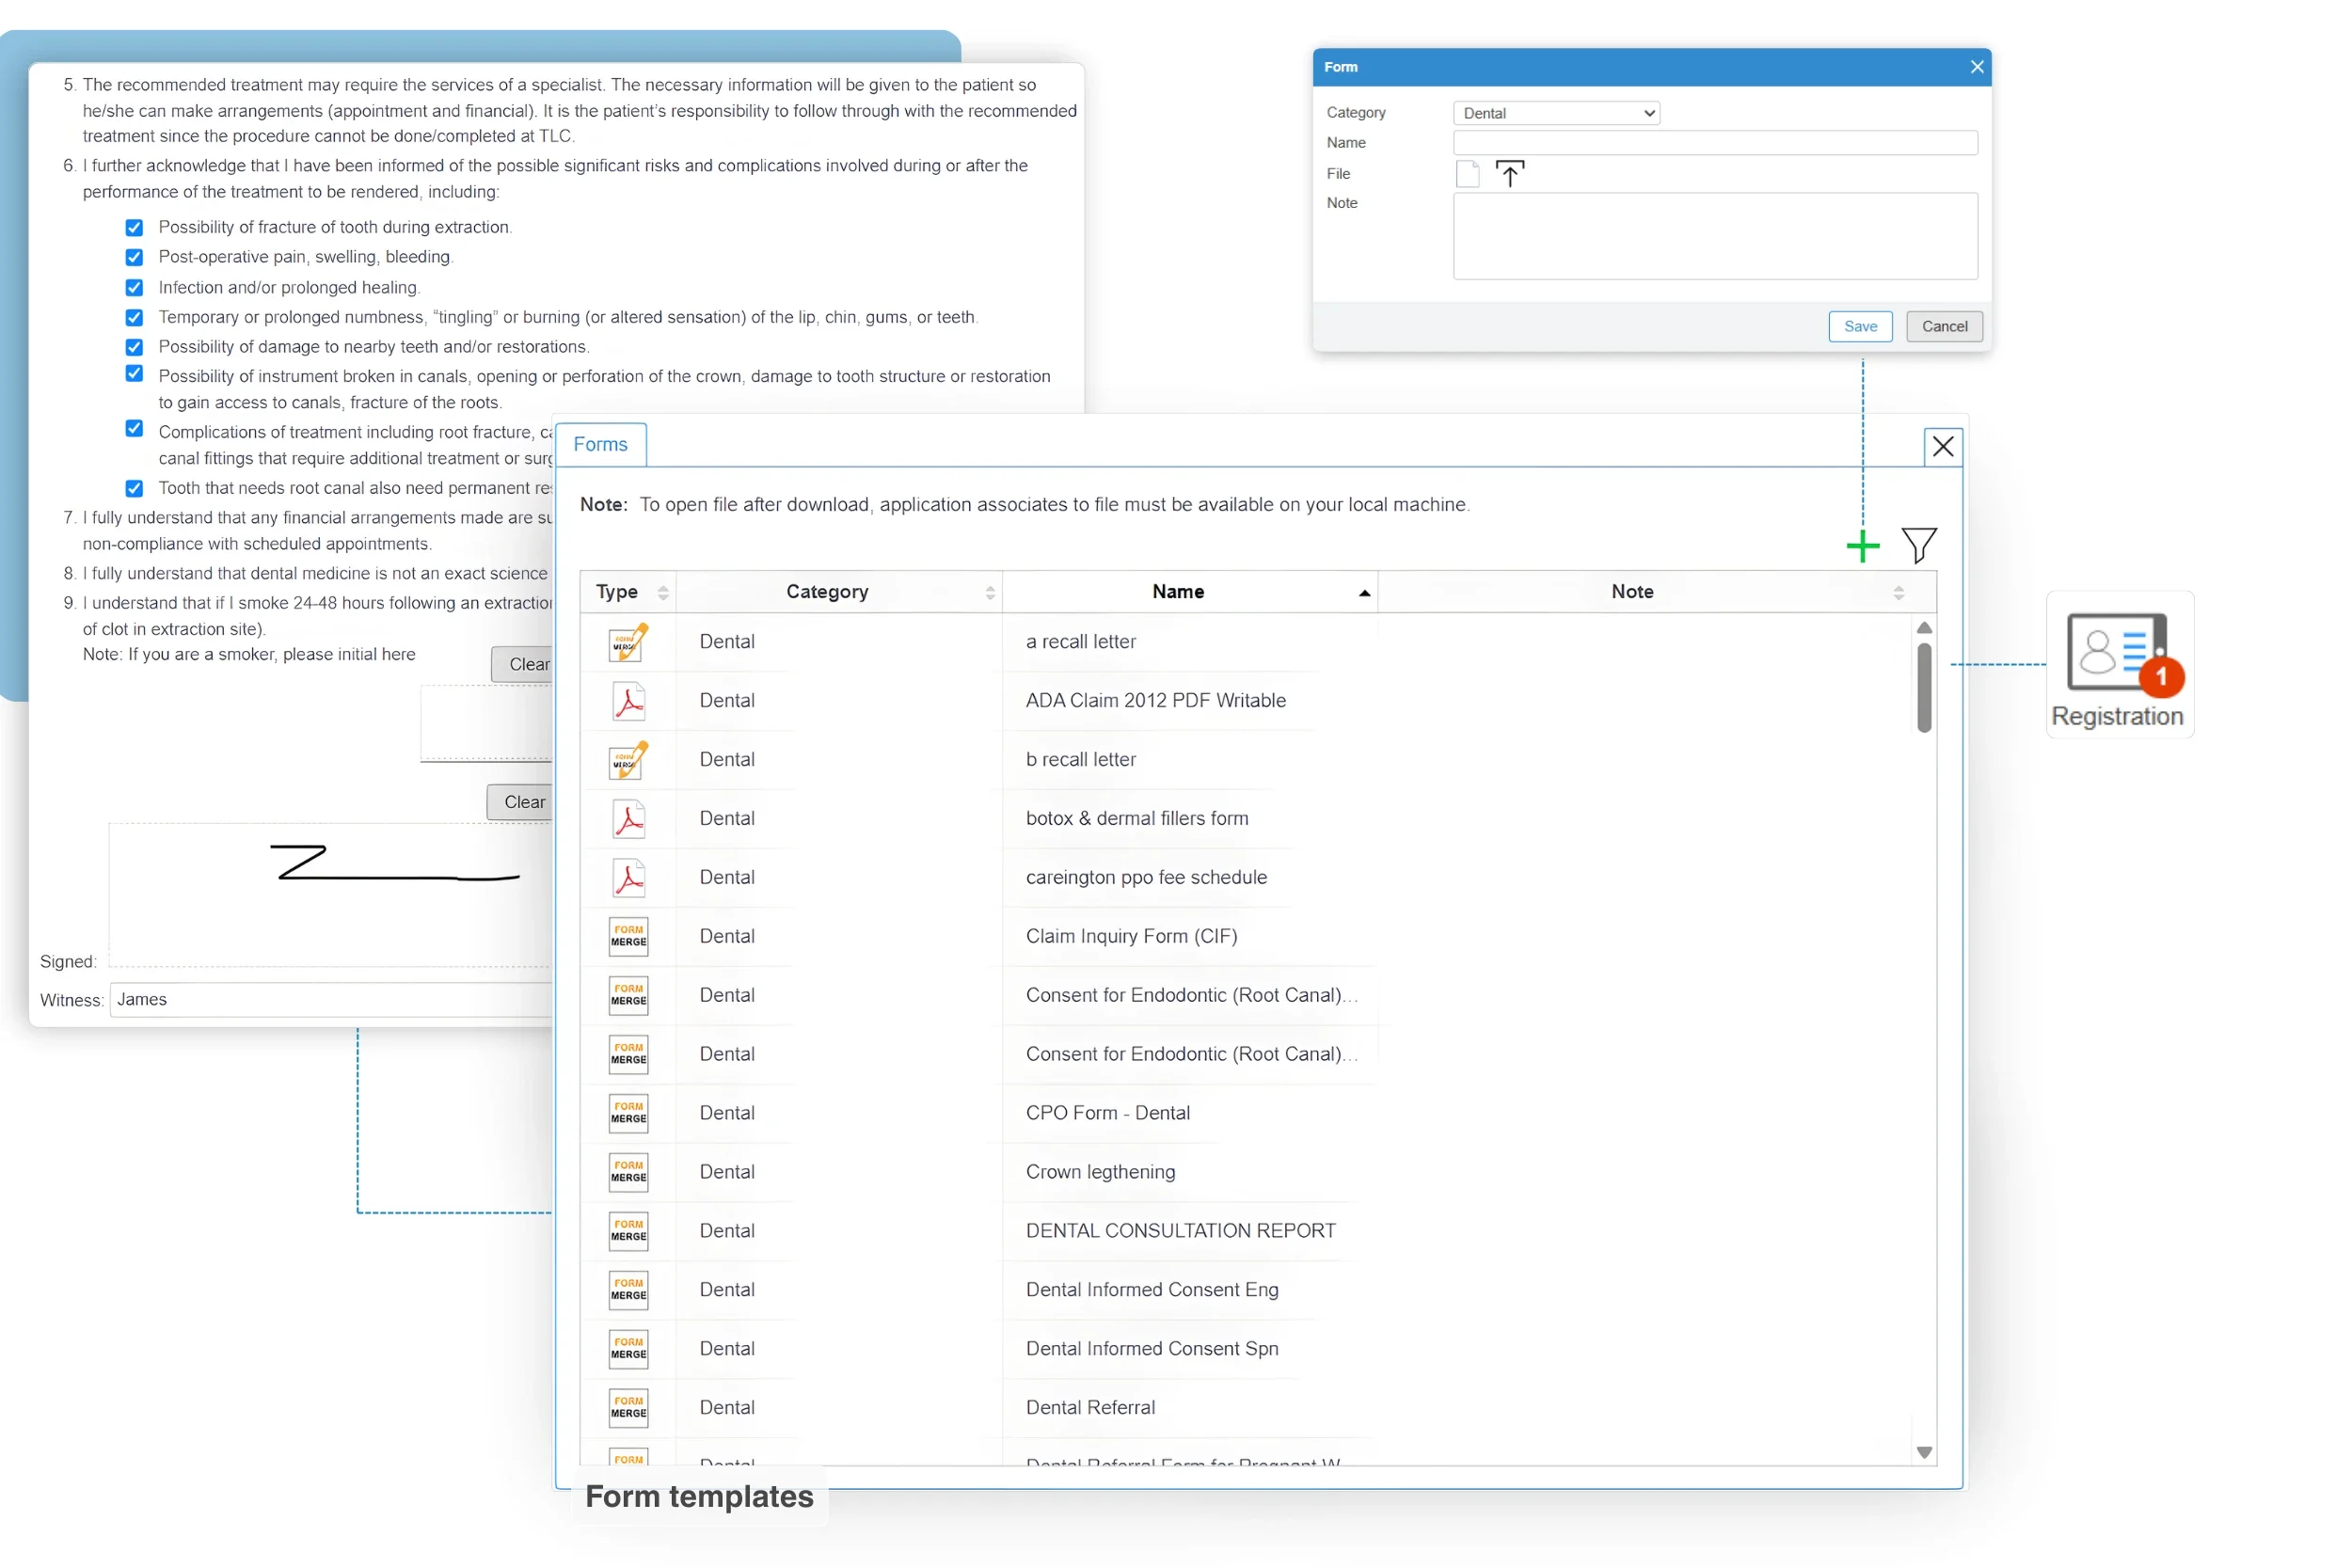Click Save in the Form dialog

click(x=1859, y=326)
